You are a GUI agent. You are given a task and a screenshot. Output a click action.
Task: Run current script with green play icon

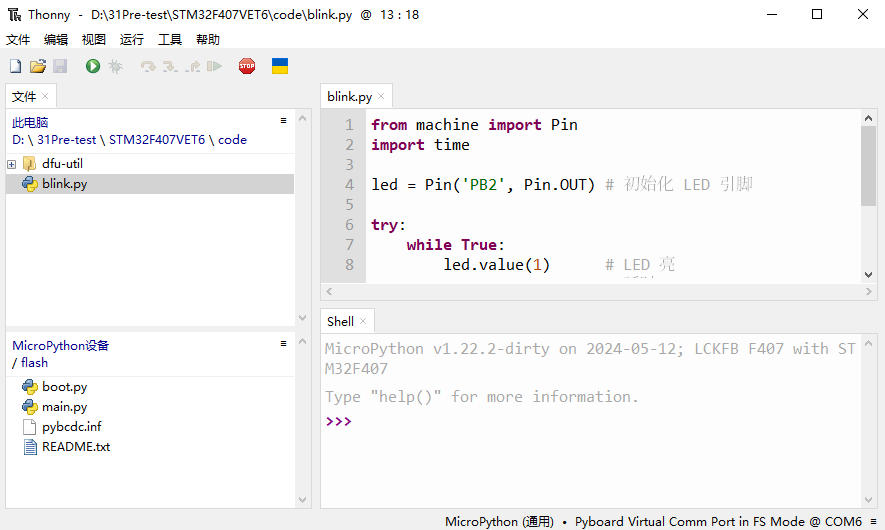tap(93, 67)
